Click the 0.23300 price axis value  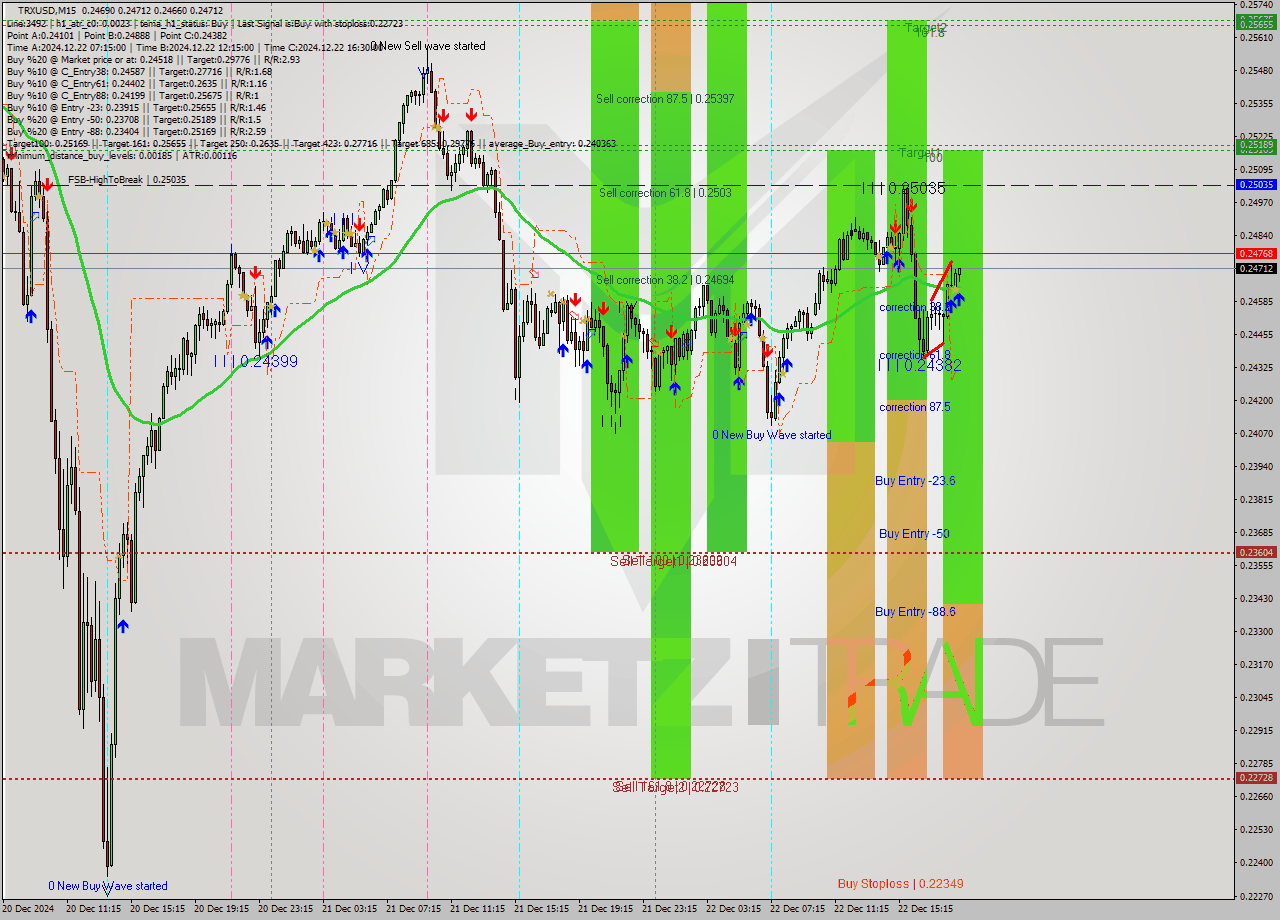click(1257, 631)
